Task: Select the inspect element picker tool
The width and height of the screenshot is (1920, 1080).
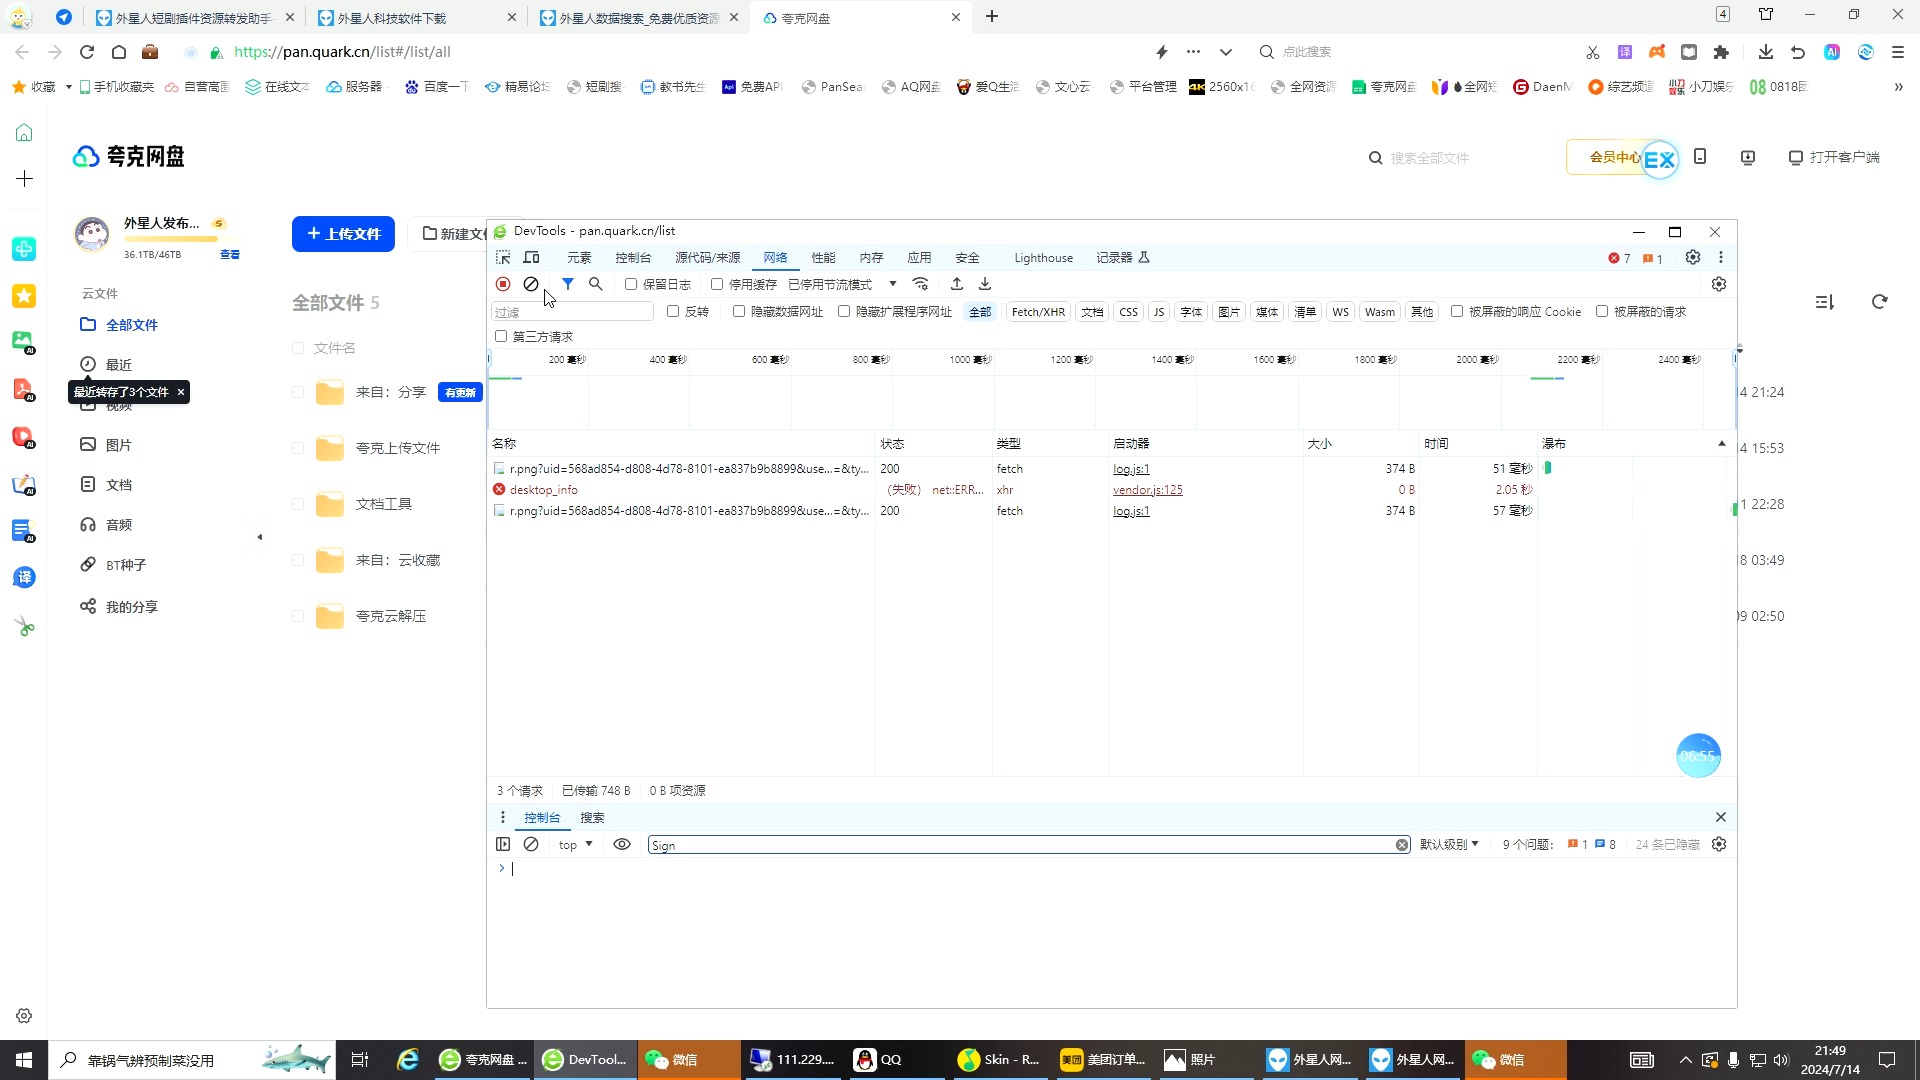Action: tap(503, 258)
